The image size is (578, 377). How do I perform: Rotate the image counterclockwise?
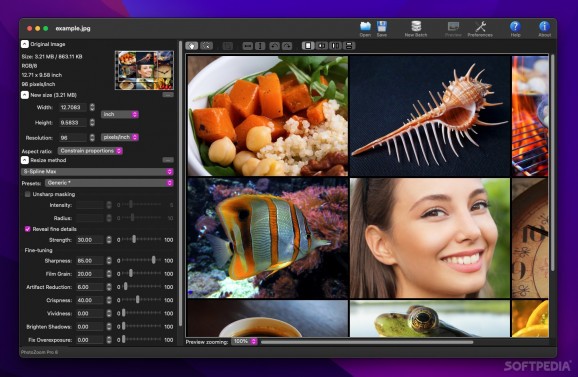[274, 46]
